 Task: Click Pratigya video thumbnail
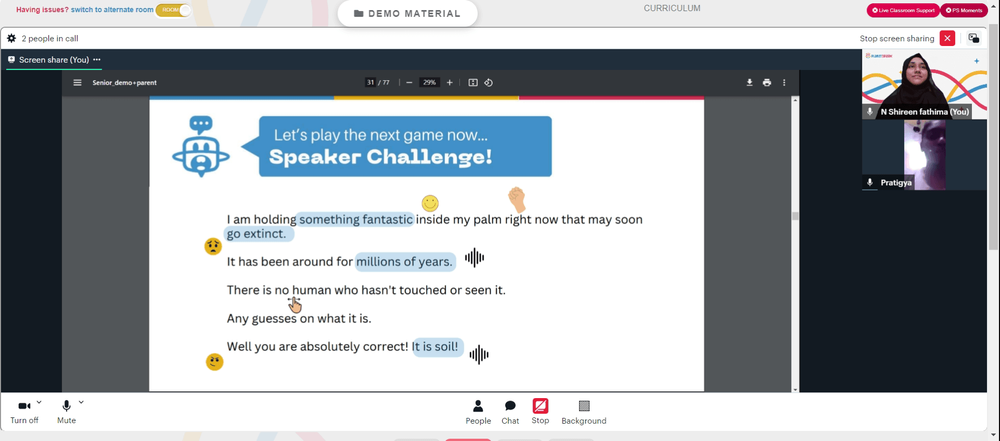click(x=924, y=155)
